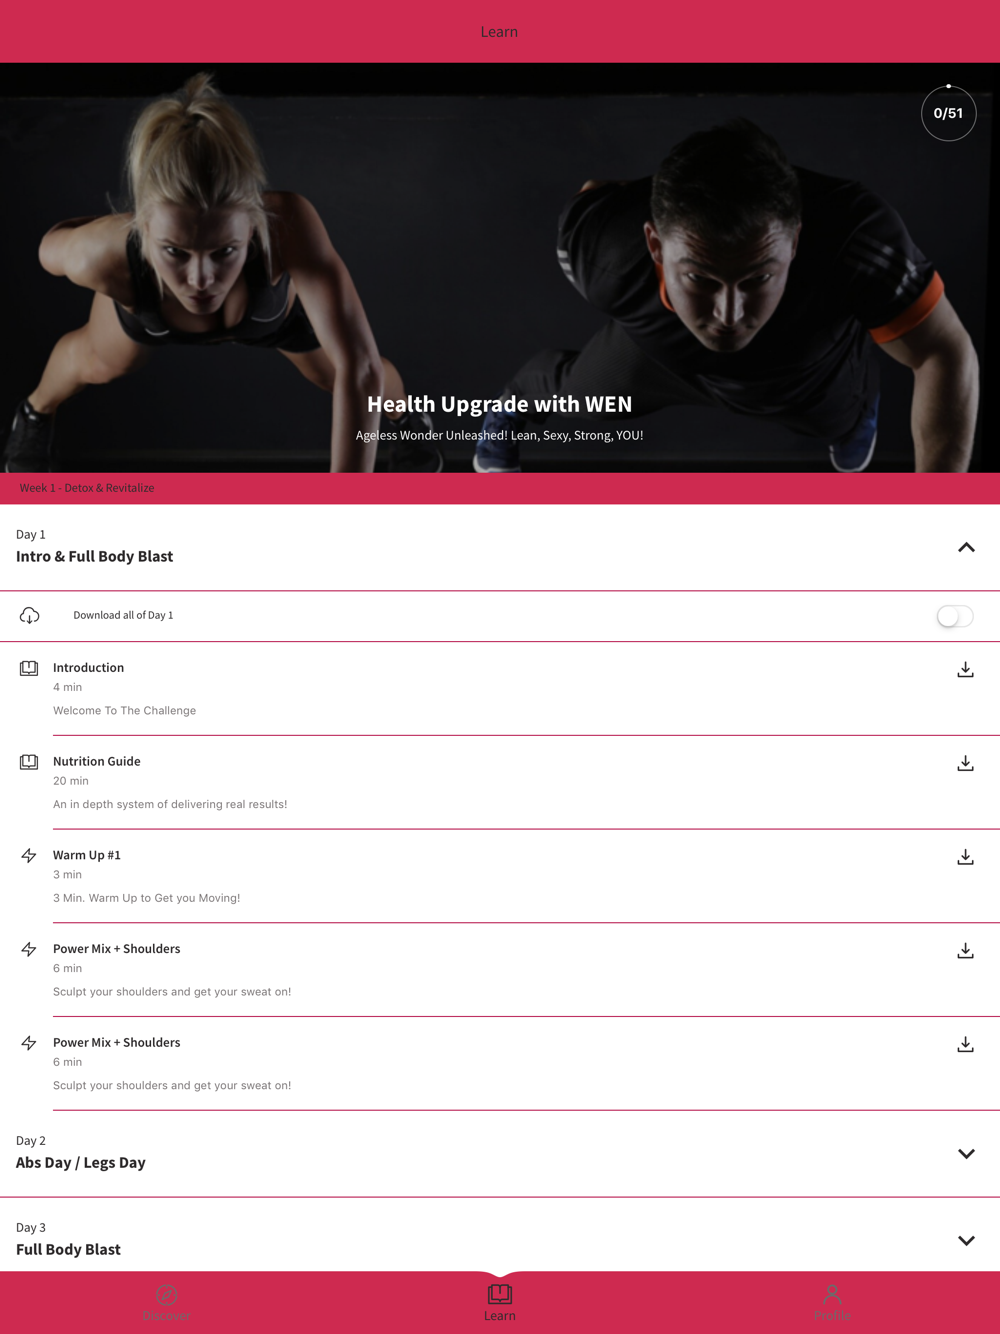Click the 0/51 progress circle
The height and width of the screenshot is (1334, 1000).
tap(948, 113)
